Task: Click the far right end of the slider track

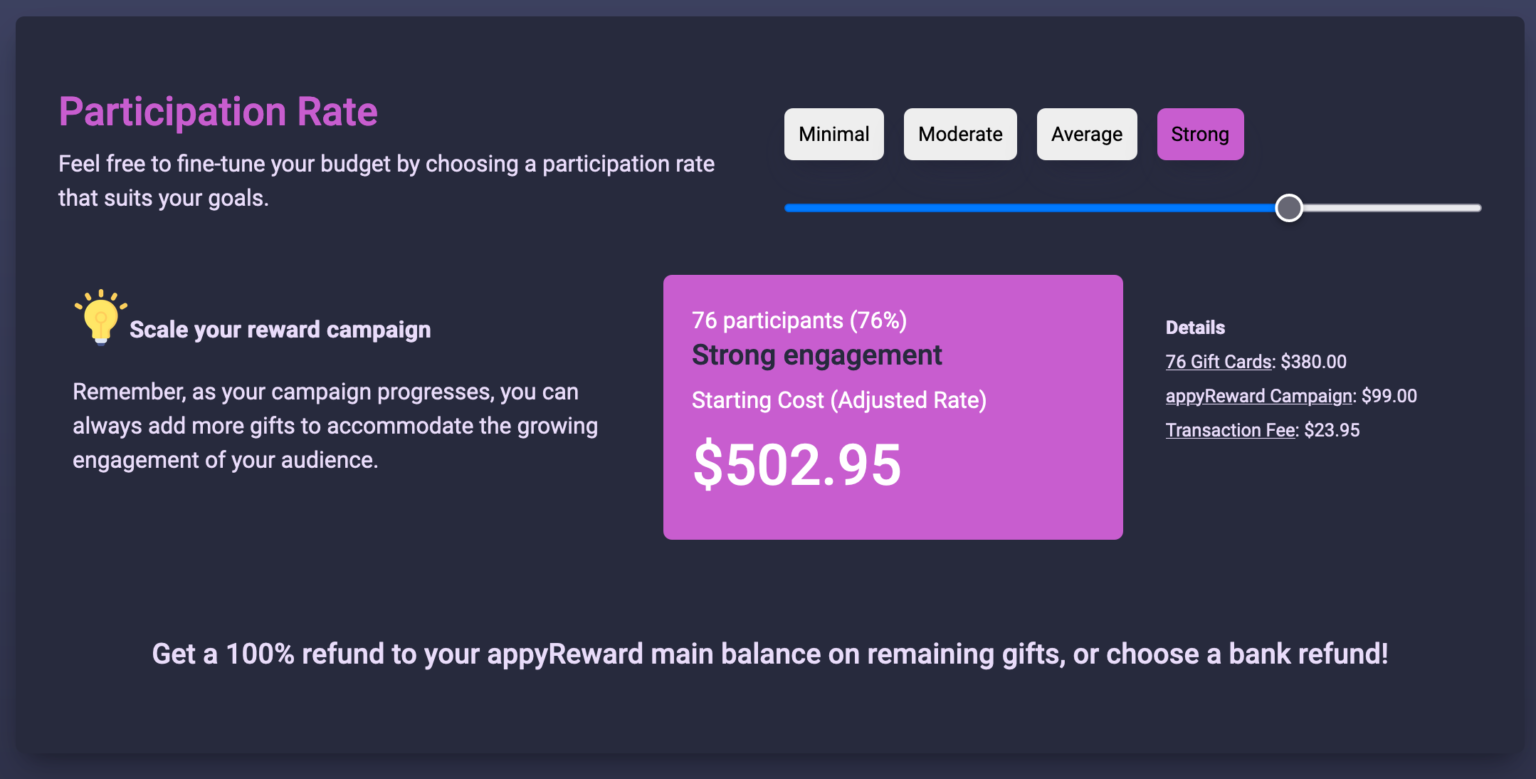Action: click(1475, 207)
